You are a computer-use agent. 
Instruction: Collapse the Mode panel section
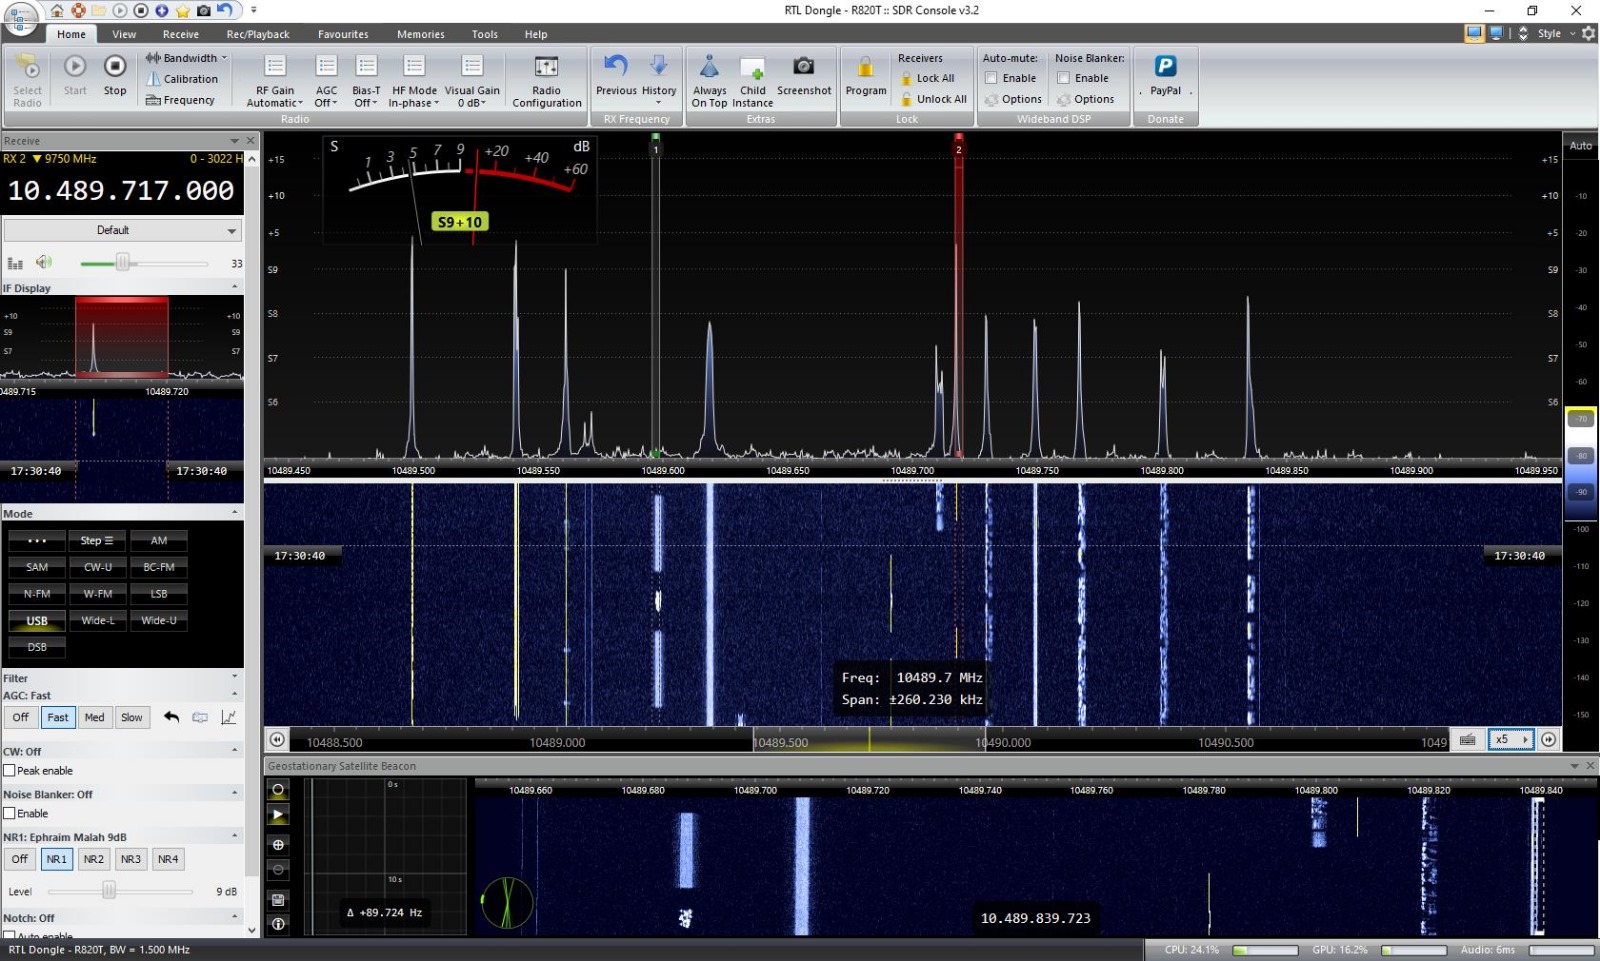[x=235, y=513]
